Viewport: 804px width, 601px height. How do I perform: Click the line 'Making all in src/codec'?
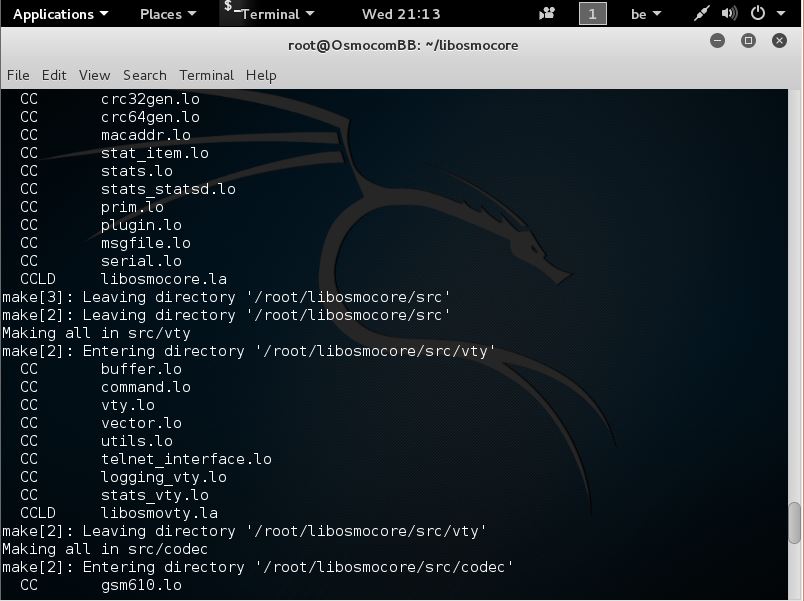tap(105, 549)
